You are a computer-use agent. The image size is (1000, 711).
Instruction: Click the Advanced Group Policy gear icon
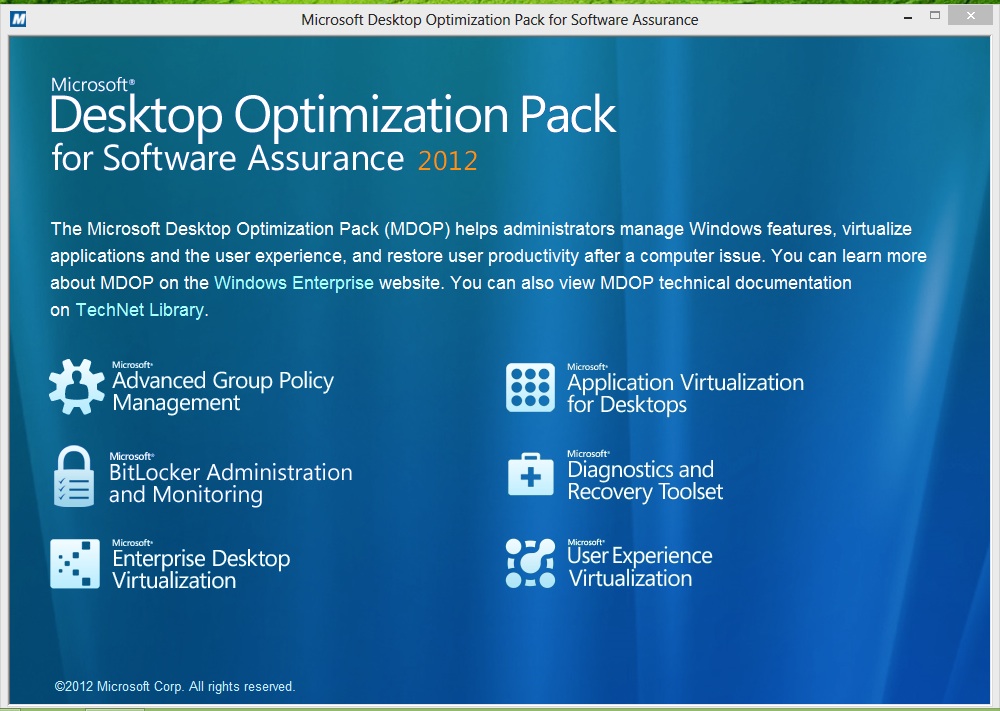[x=77, y=386]
